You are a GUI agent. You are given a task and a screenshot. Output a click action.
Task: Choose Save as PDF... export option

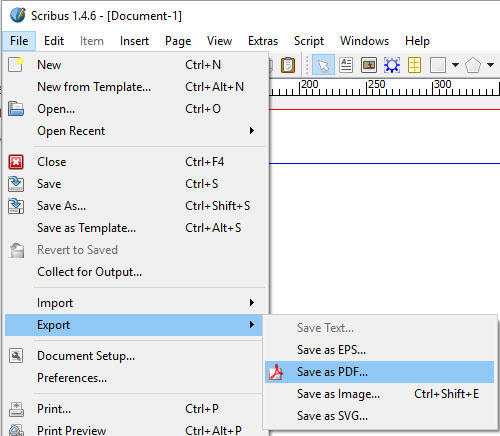point(379,372)
